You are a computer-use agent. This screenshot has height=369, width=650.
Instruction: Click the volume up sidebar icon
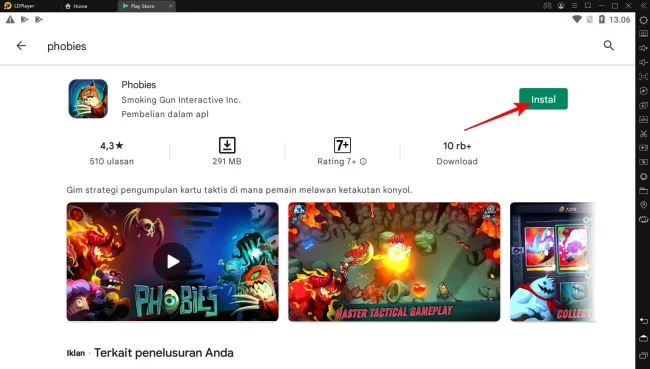[643, 48]
